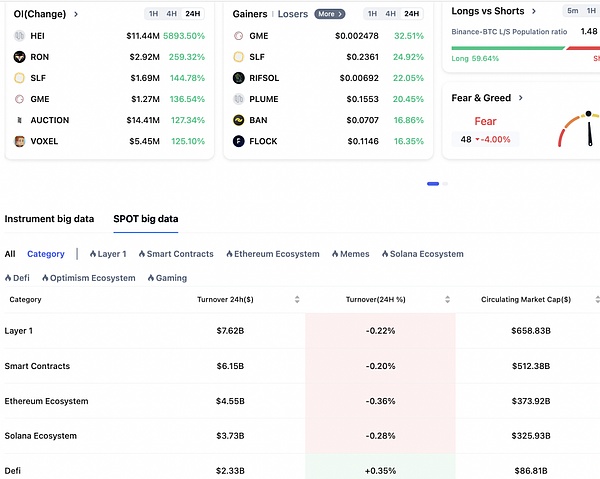This screenshot has width=600, height=479.
Task: Click the VOXEL coin icon
Action: coord(20,141)
